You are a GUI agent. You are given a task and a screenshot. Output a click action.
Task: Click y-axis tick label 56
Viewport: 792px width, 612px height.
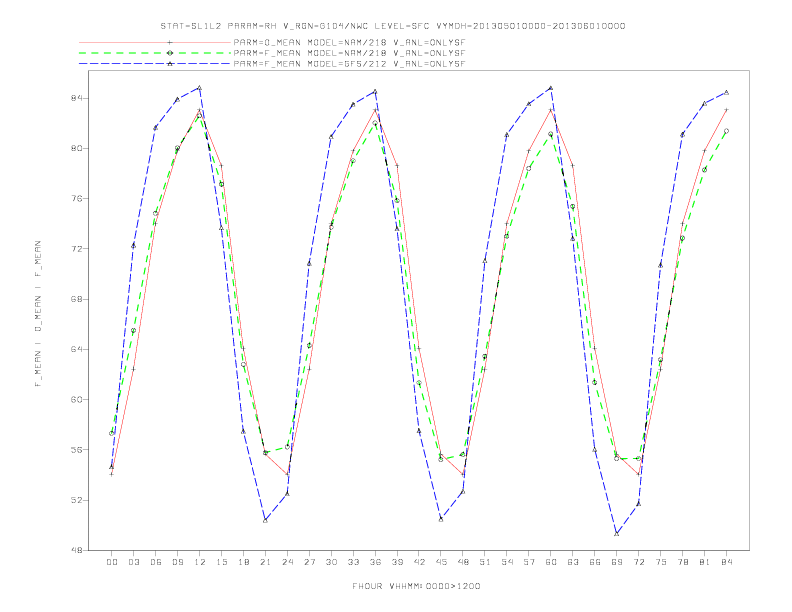76,449
